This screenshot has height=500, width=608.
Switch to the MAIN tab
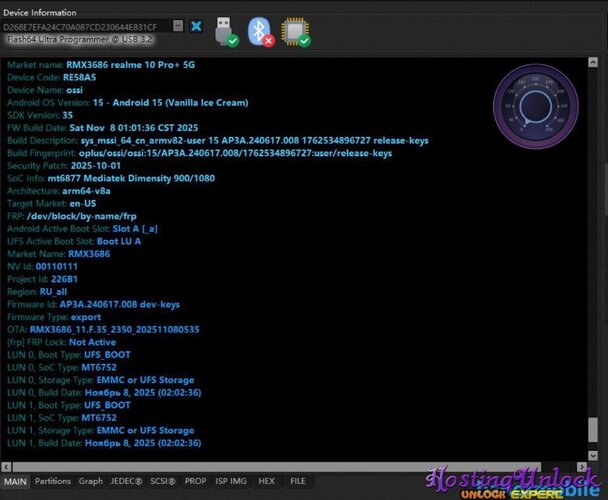click(x=16, y=481)
